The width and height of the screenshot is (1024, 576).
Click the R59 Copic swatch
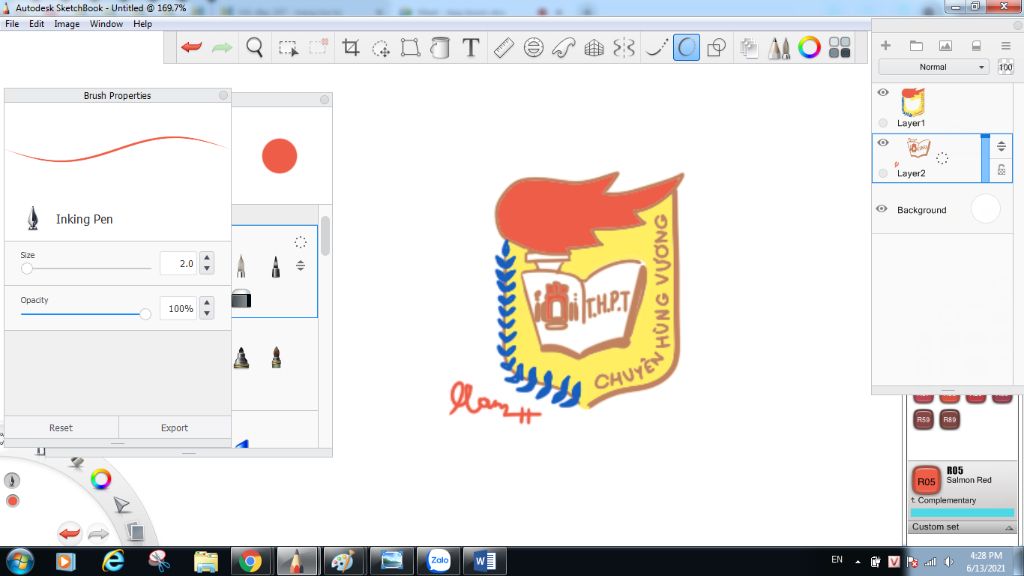point(923,419)
